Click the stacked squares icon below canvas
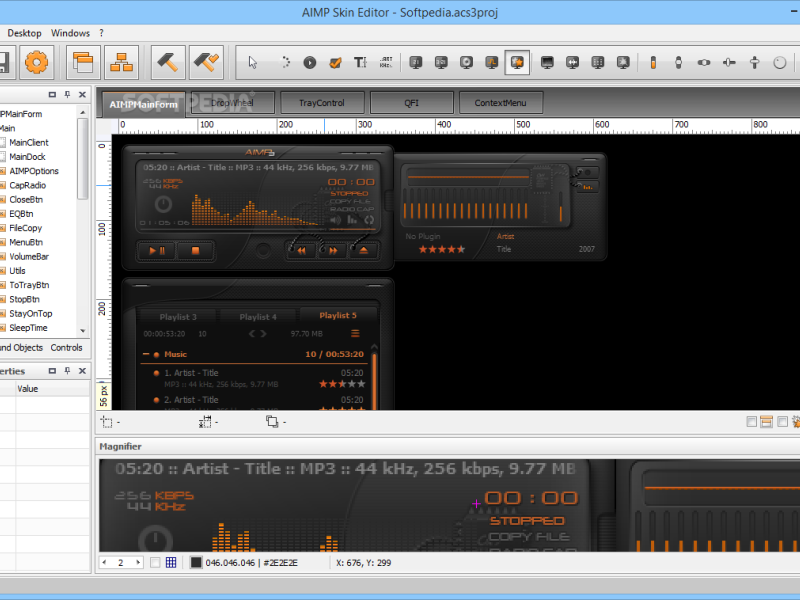800x600 pixels. point(272,421)
